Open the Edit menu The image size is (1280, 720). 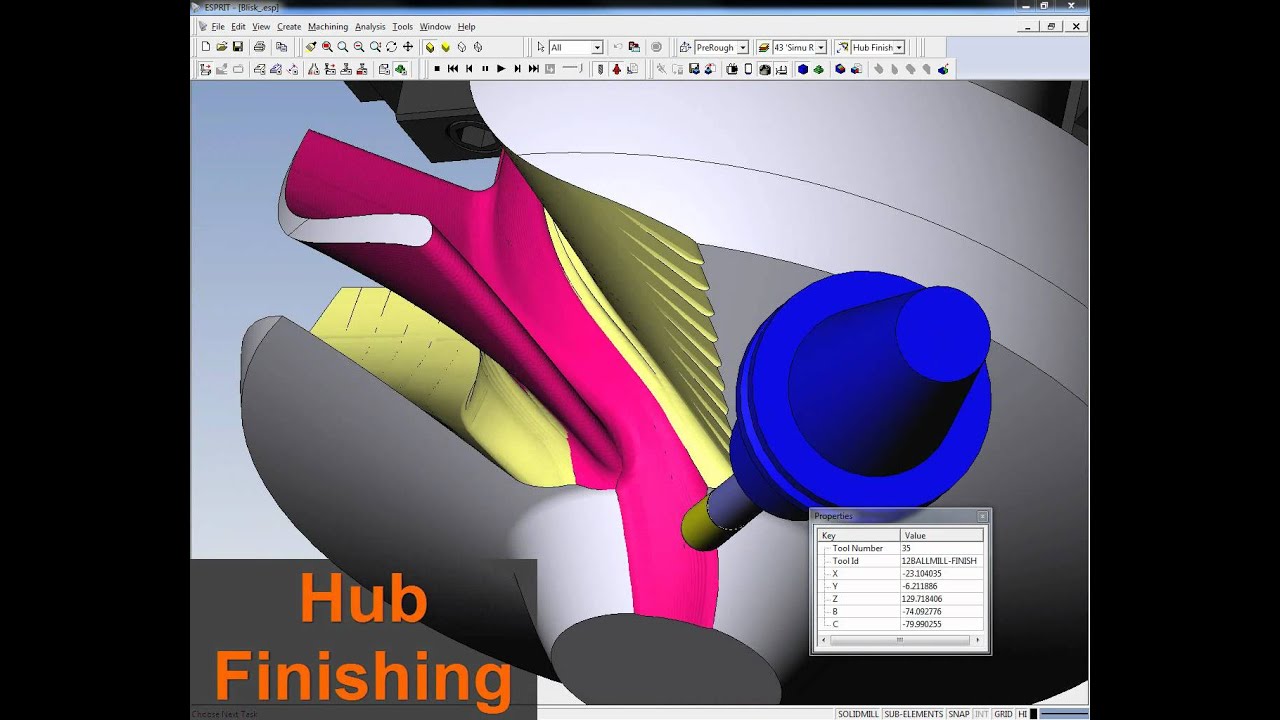point(238,27)
